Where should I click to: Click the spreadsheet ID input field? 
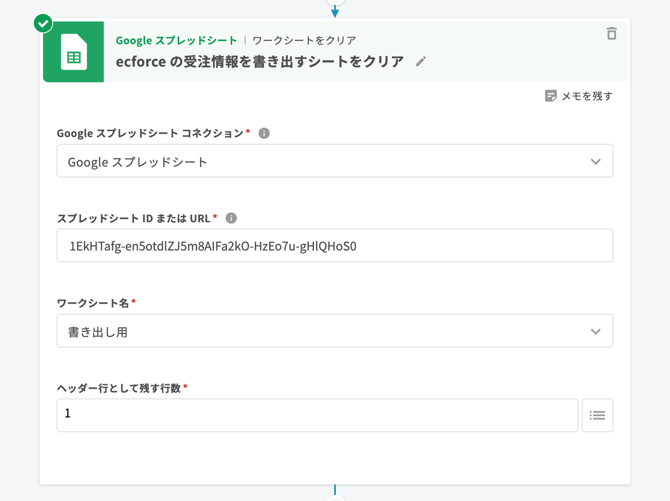click(334, 246)
